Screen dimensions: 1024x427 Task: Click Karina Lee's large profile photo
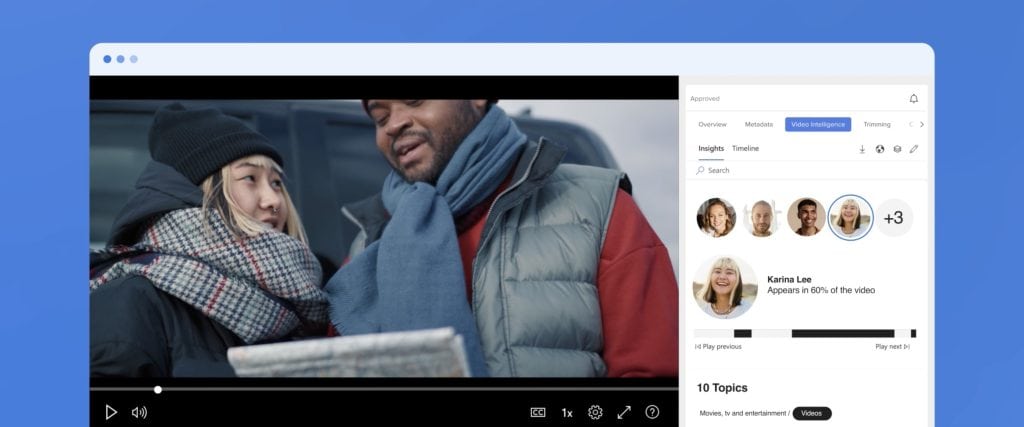[725, 287]
